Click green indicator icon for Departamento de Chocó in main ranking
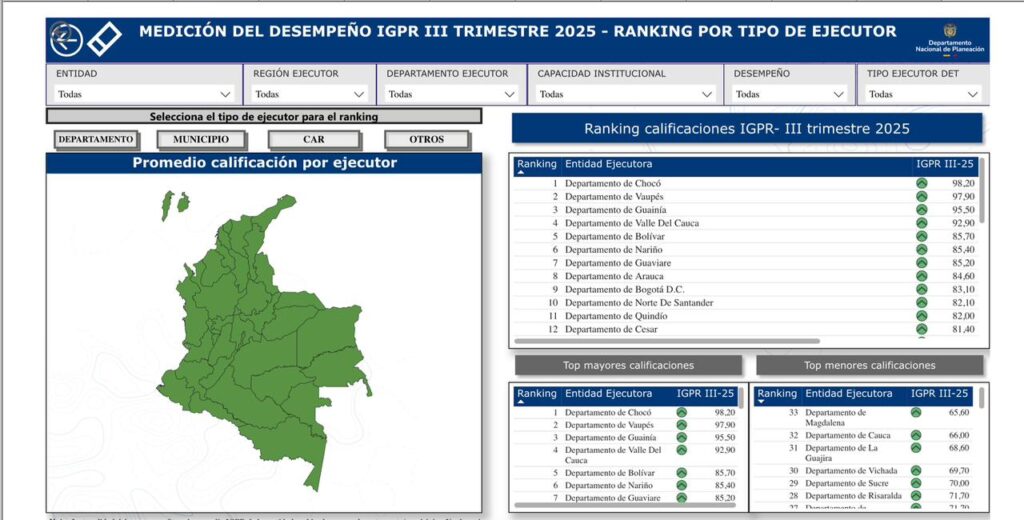1024x520 pixels. tap(921, 184)
